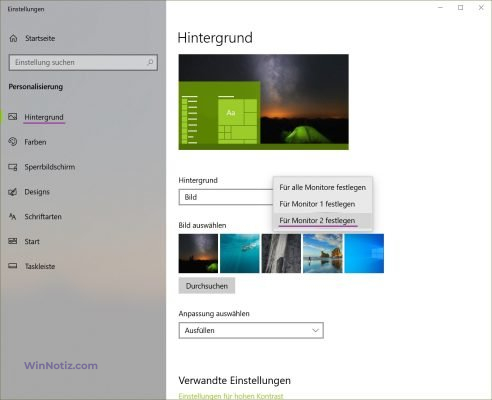Click the Taskleiste bar icon
Image resolution: width=492 pixels, height=400 pixels.
click(x=13, y=266)
